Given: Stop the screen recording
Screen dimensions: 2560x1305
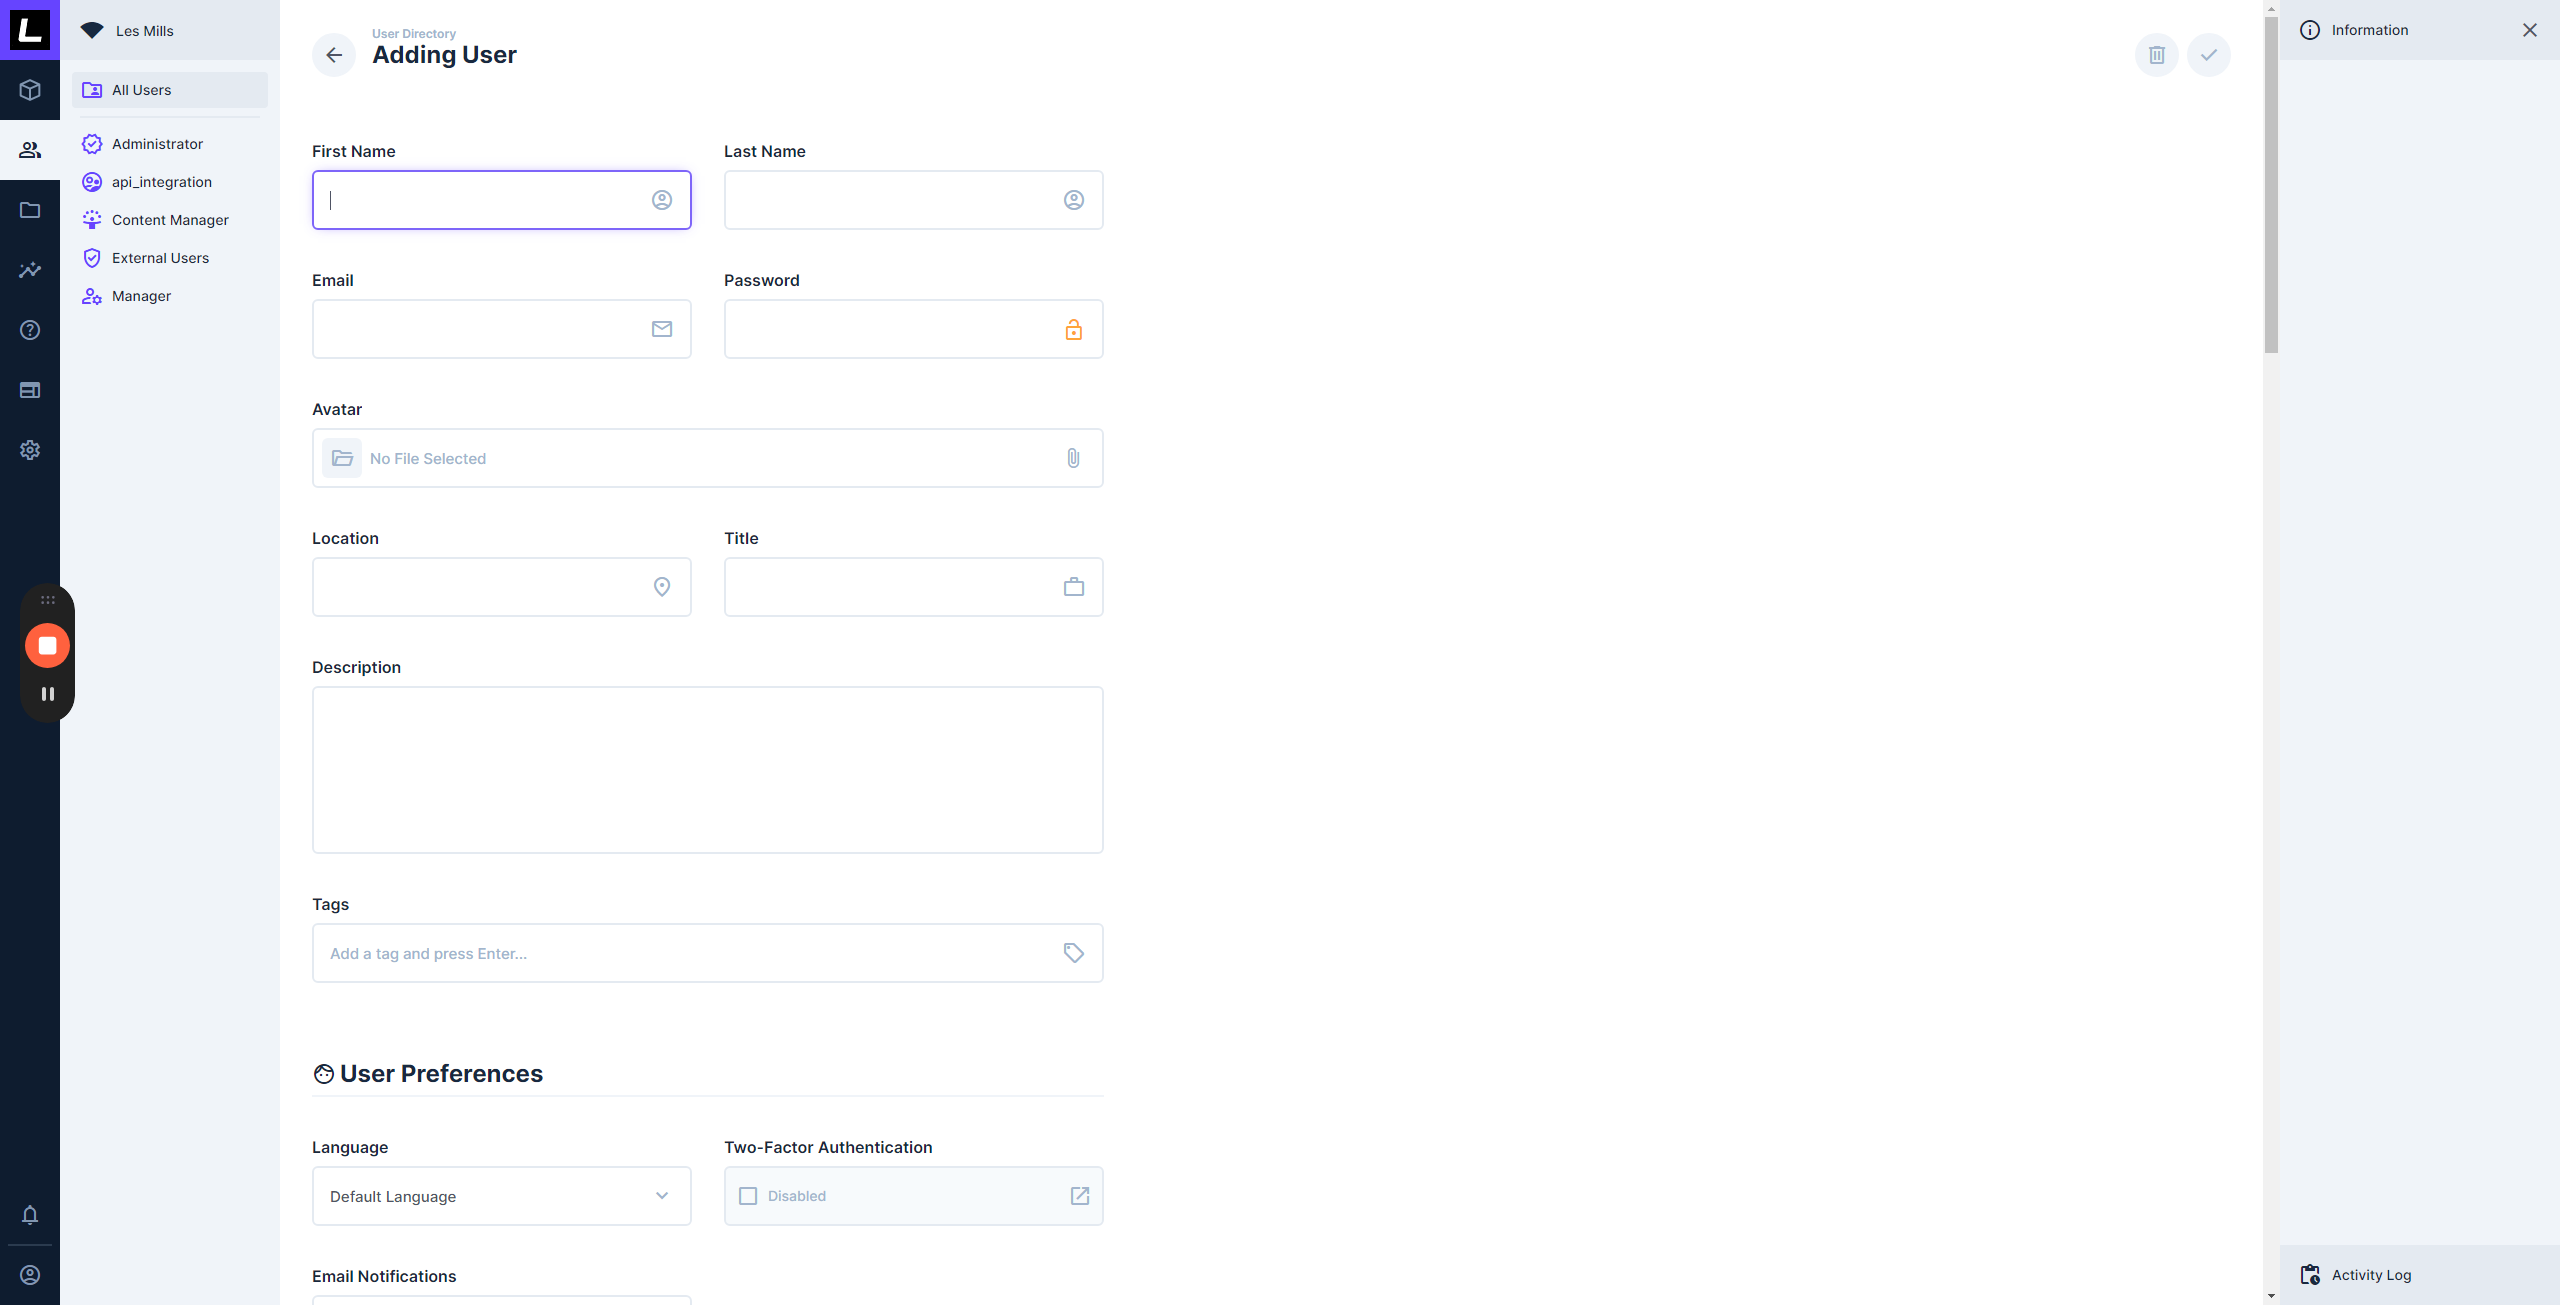Looking at the screenshot, I should click(x=47, y=646).
